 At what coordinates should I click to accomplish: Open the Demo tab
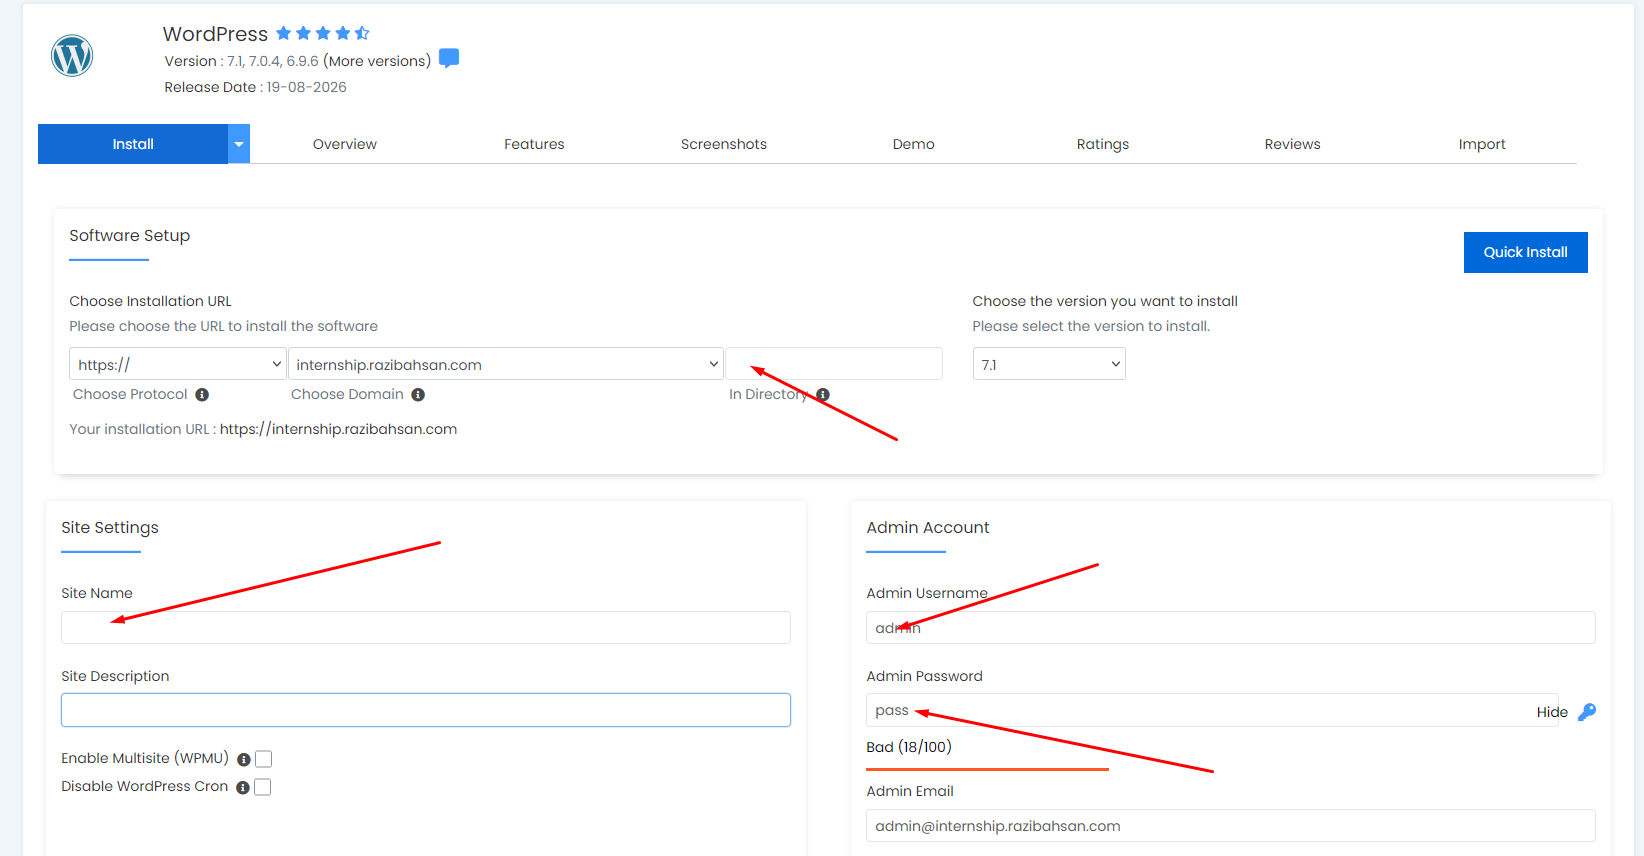914,144
